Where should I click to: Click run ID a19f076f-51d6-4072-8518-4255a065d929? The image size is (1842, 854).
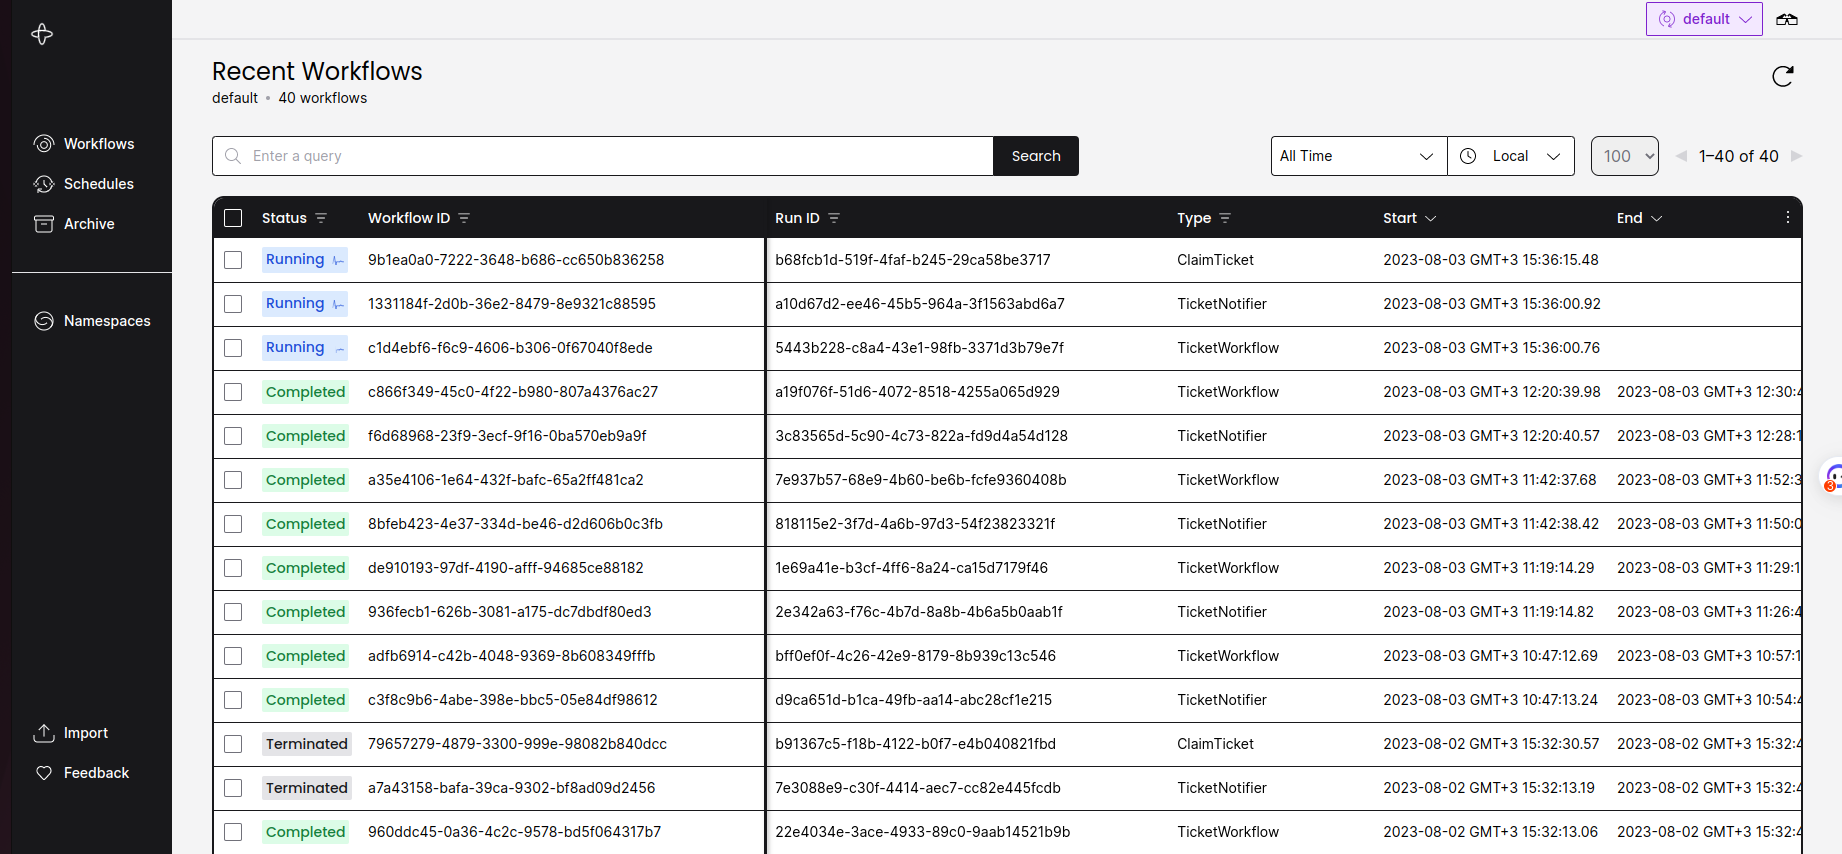pyautogui.click(x=917, y=392)
